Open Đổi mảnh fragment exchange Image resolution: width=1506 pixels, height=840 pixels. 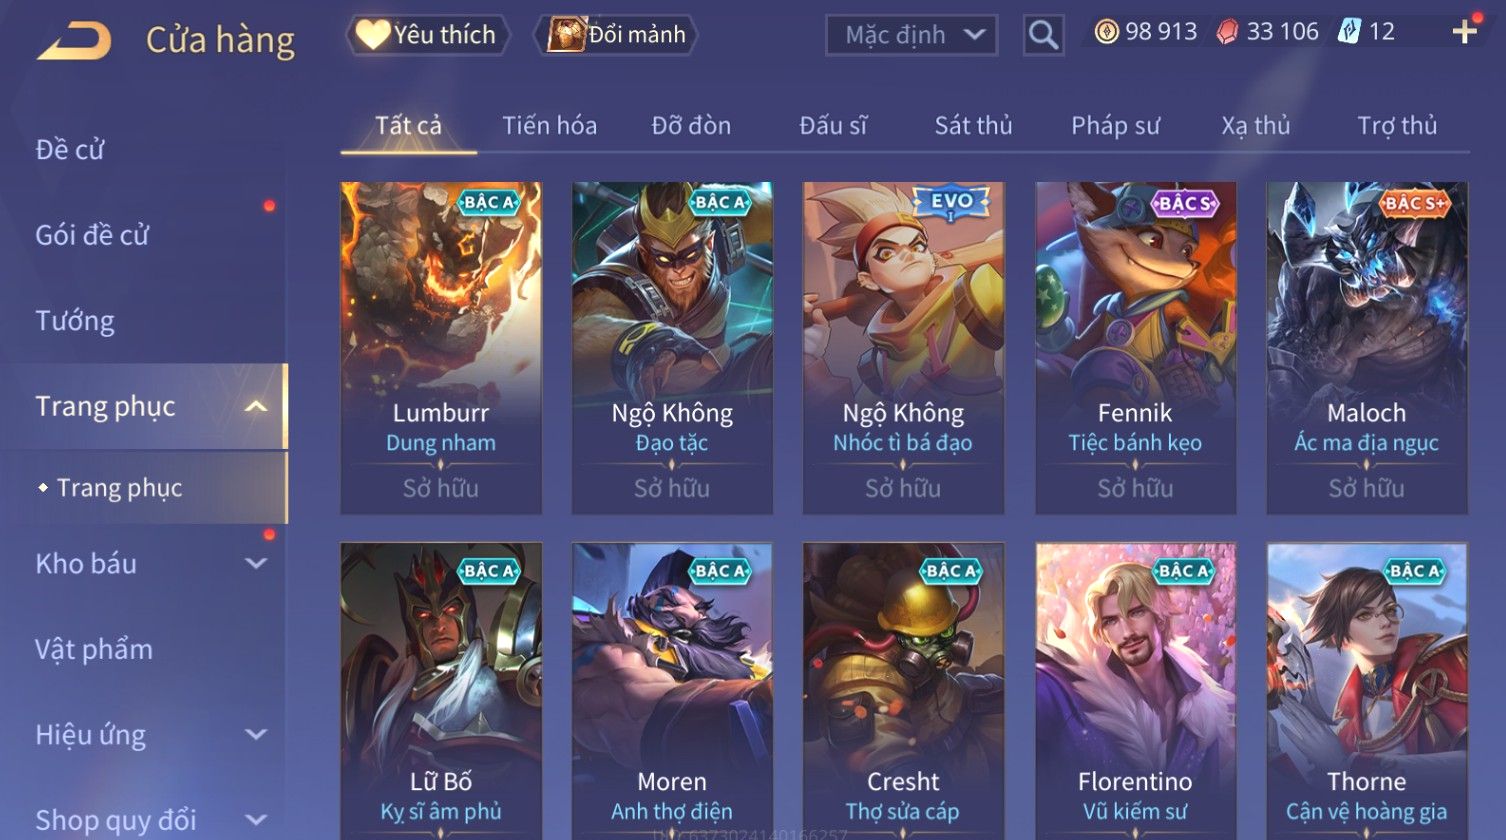tap(616, 35)
